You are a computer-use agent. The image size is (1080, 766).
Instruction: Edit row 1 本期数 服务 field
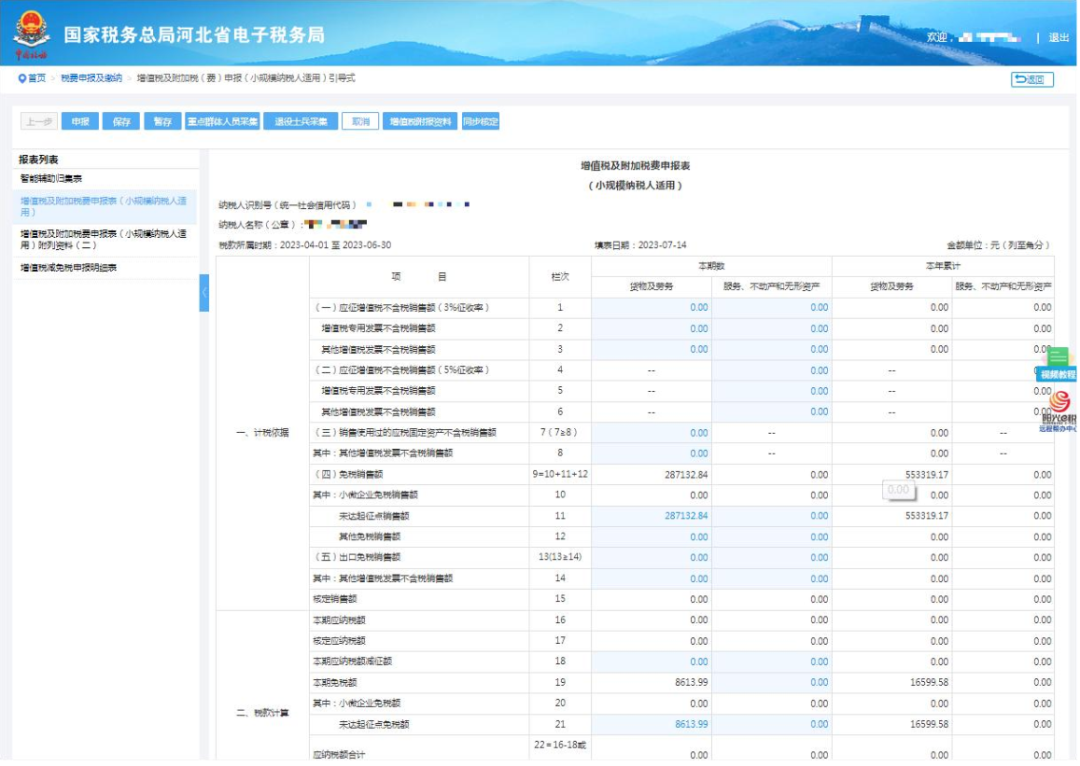tap(773, 309)
